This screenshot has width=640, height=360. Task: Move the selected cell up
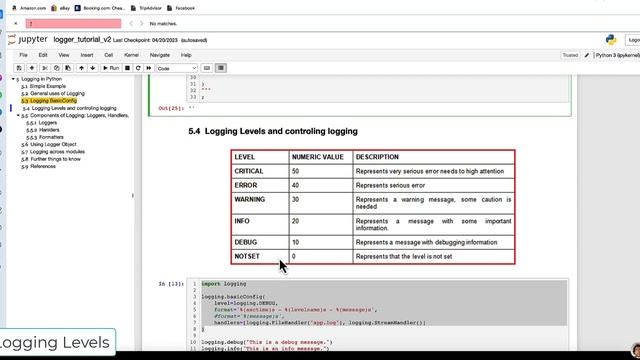point(81,68)
